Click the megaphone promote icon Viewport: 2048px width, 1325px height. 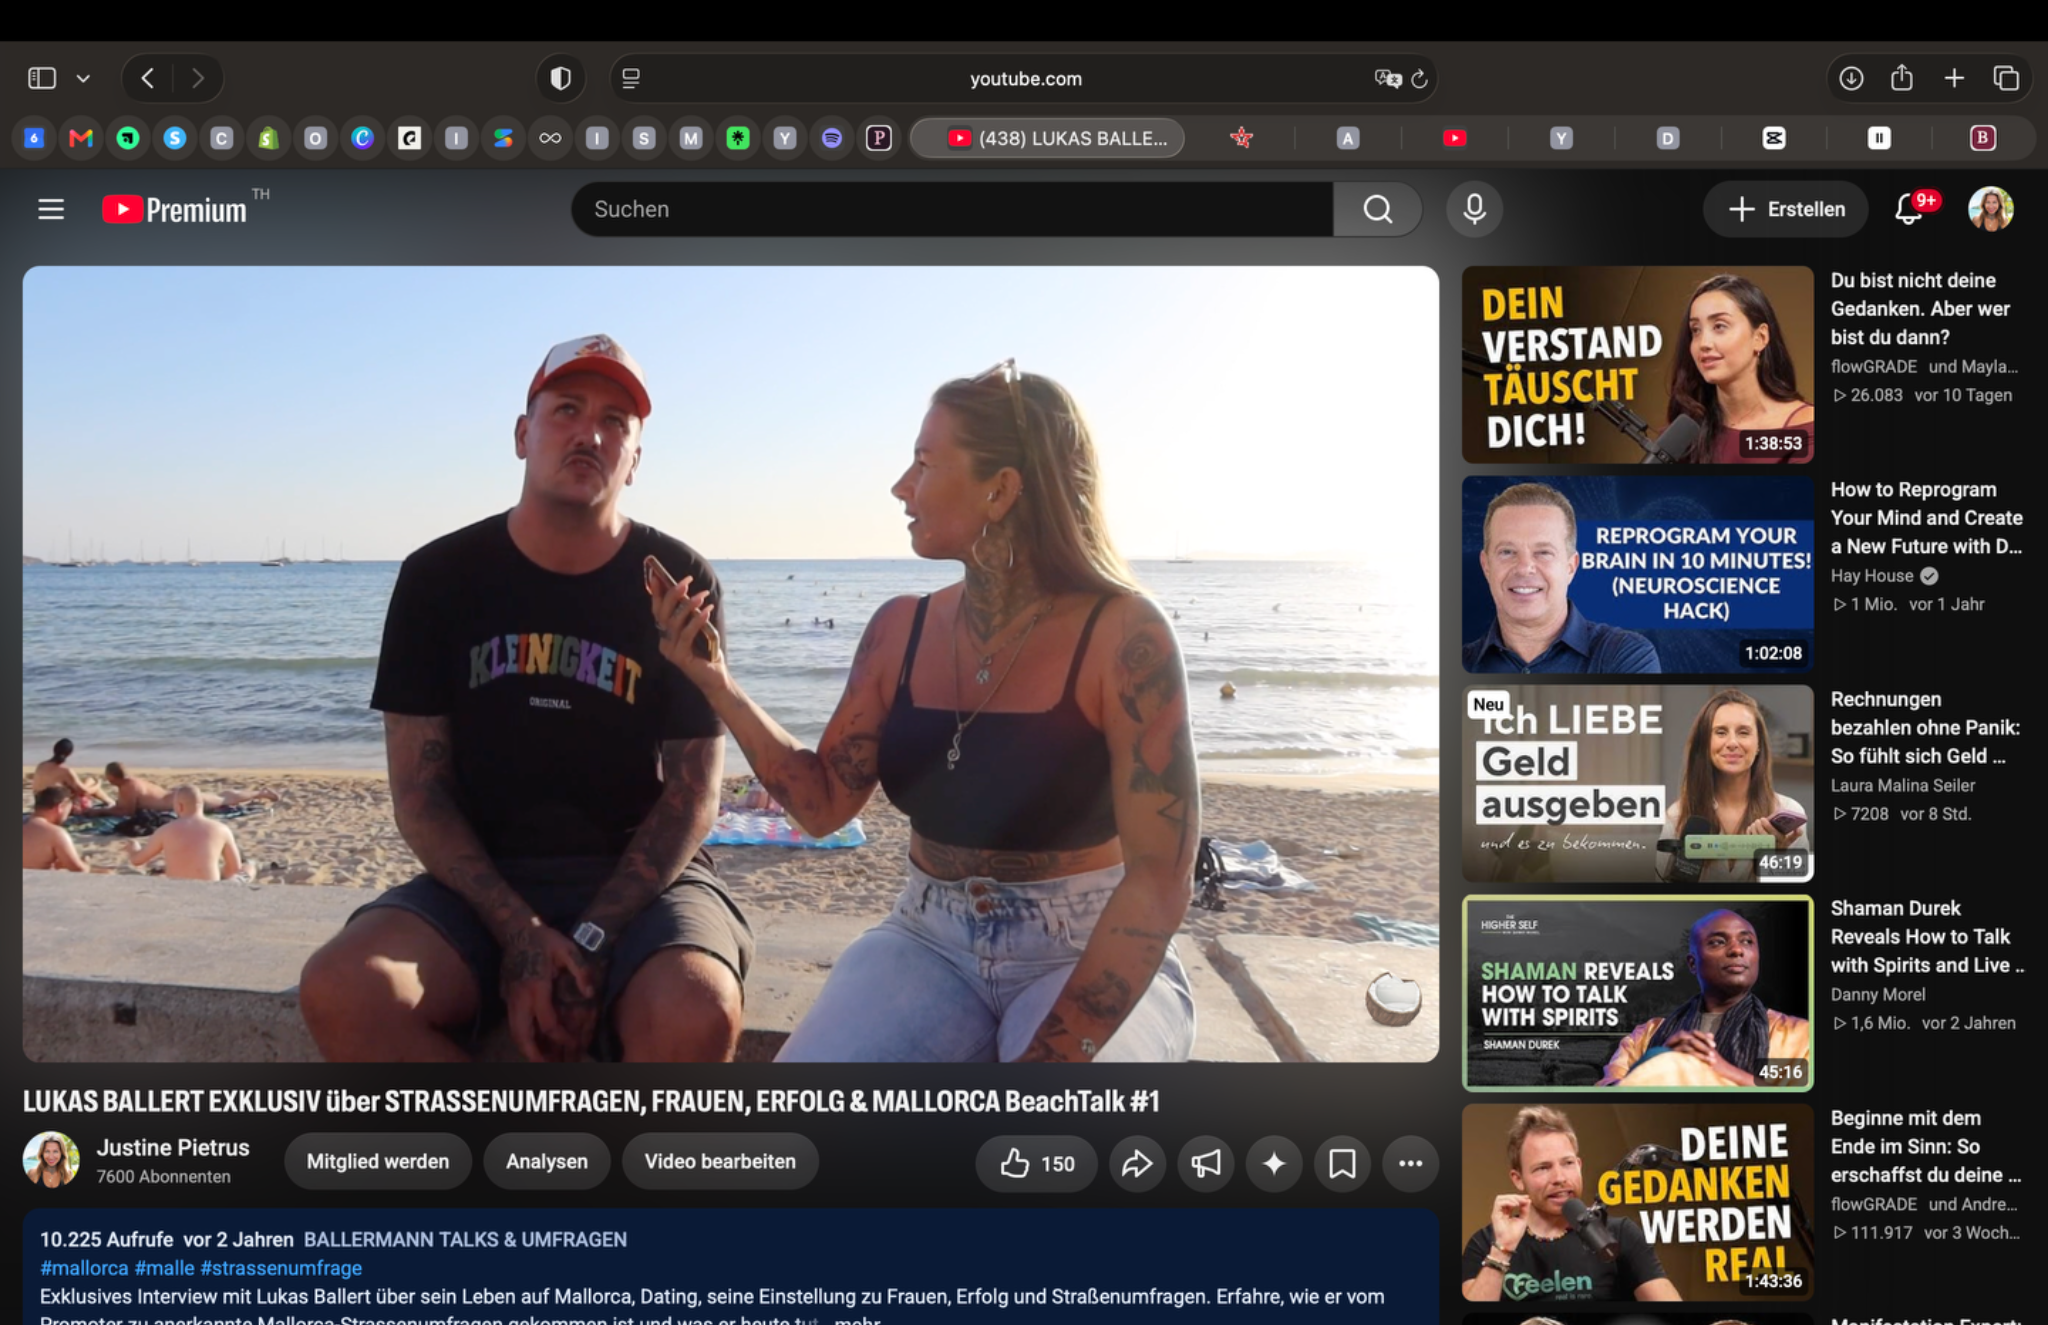[1206, 1163]
